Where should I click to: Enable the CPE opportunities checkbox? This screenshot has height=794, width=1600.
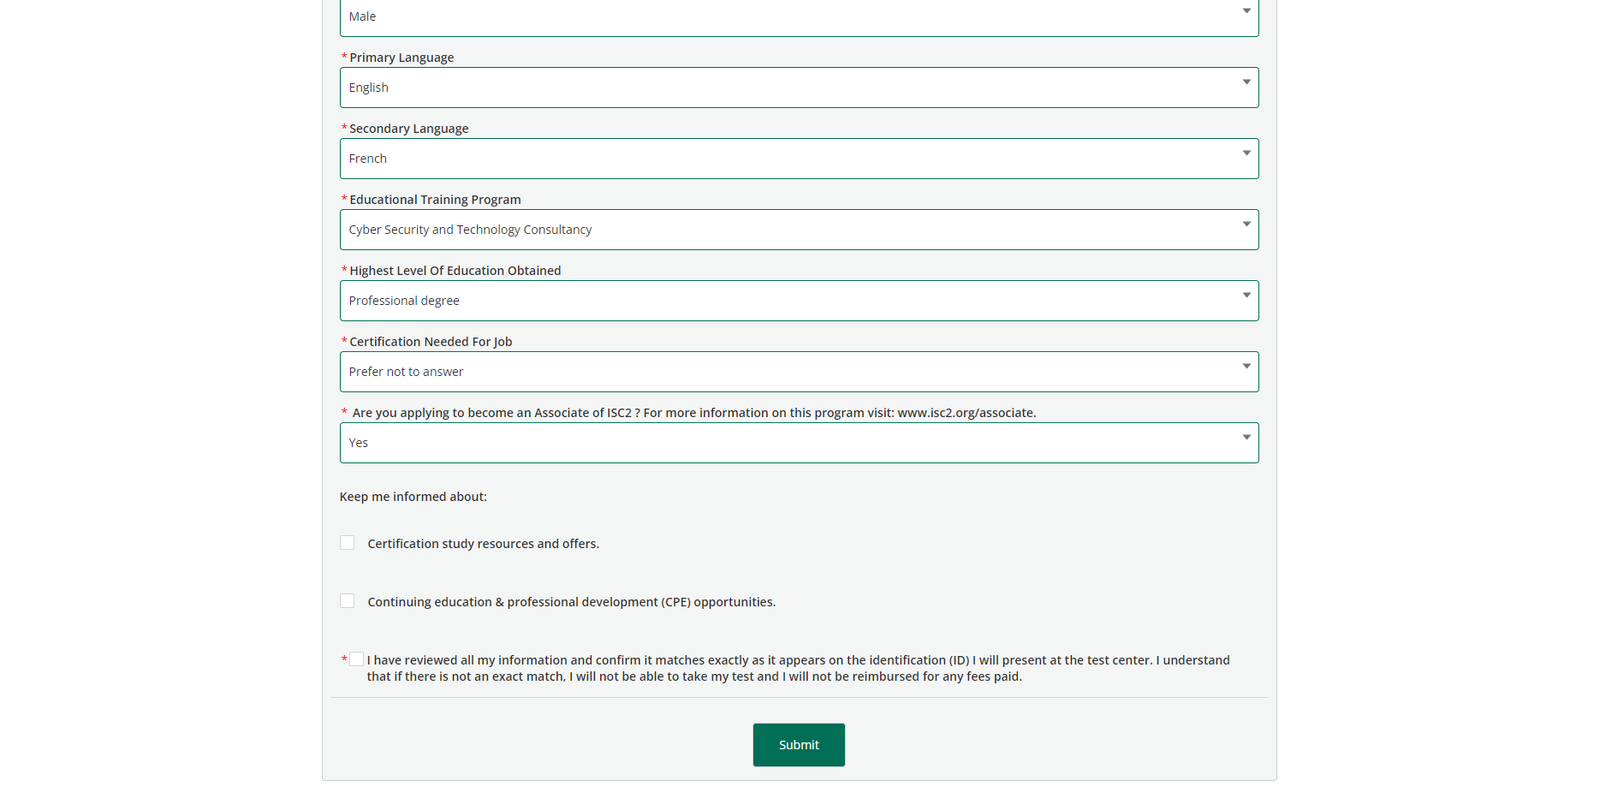[347, 600]
